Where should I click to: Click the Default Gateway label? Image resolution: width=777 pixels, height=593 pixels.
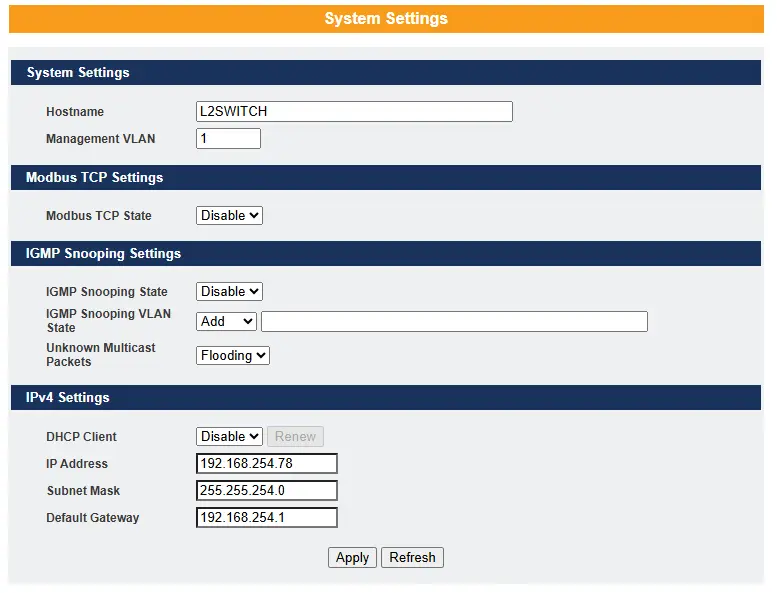pos(93,518)
